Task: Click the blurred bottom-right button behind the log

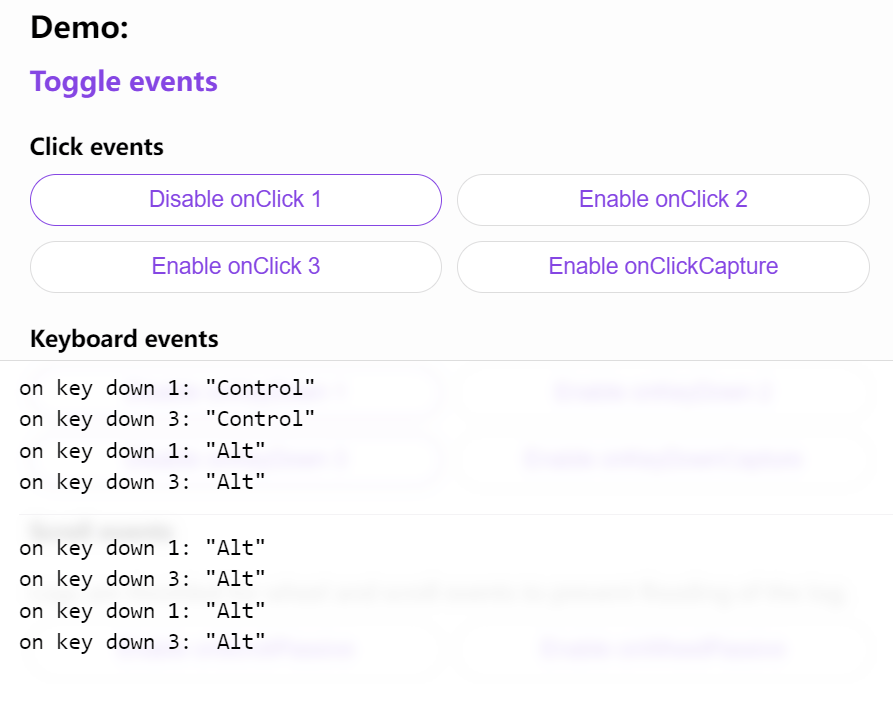Action: (663, 648)
